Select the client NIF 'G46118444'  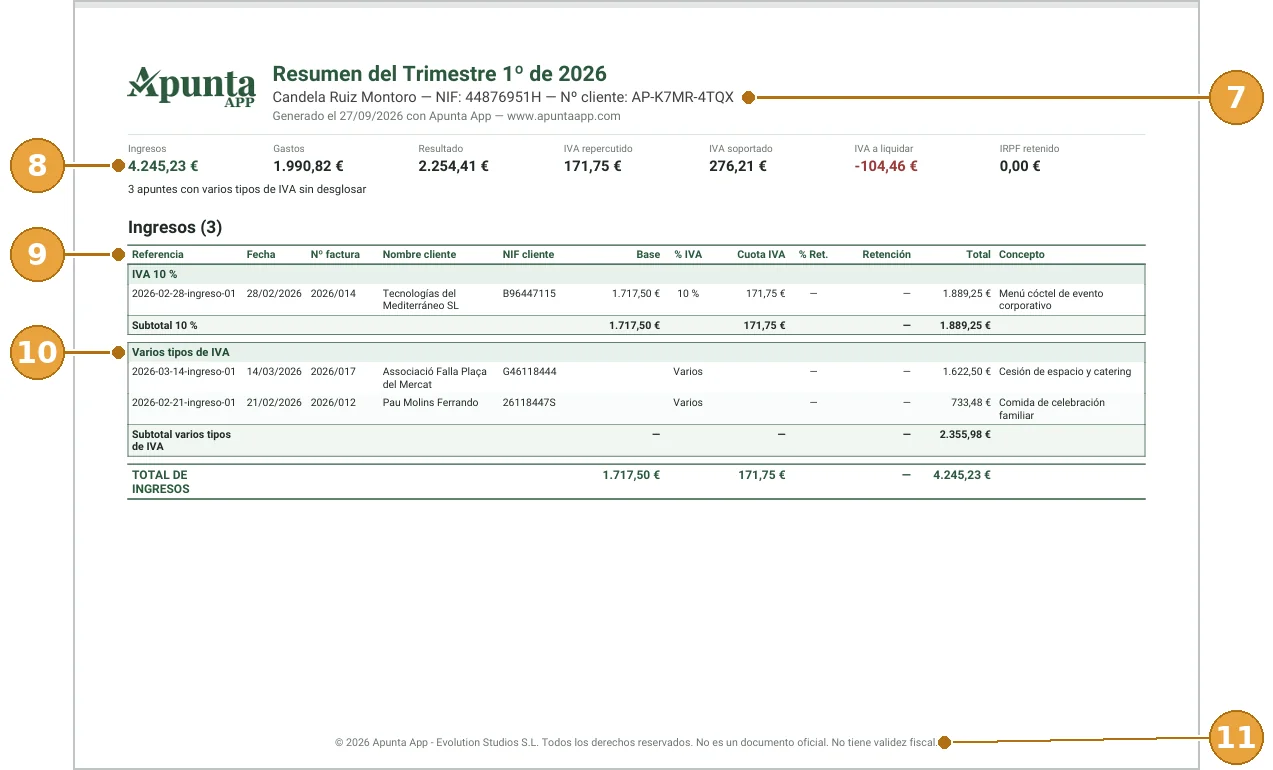(530, 372)
